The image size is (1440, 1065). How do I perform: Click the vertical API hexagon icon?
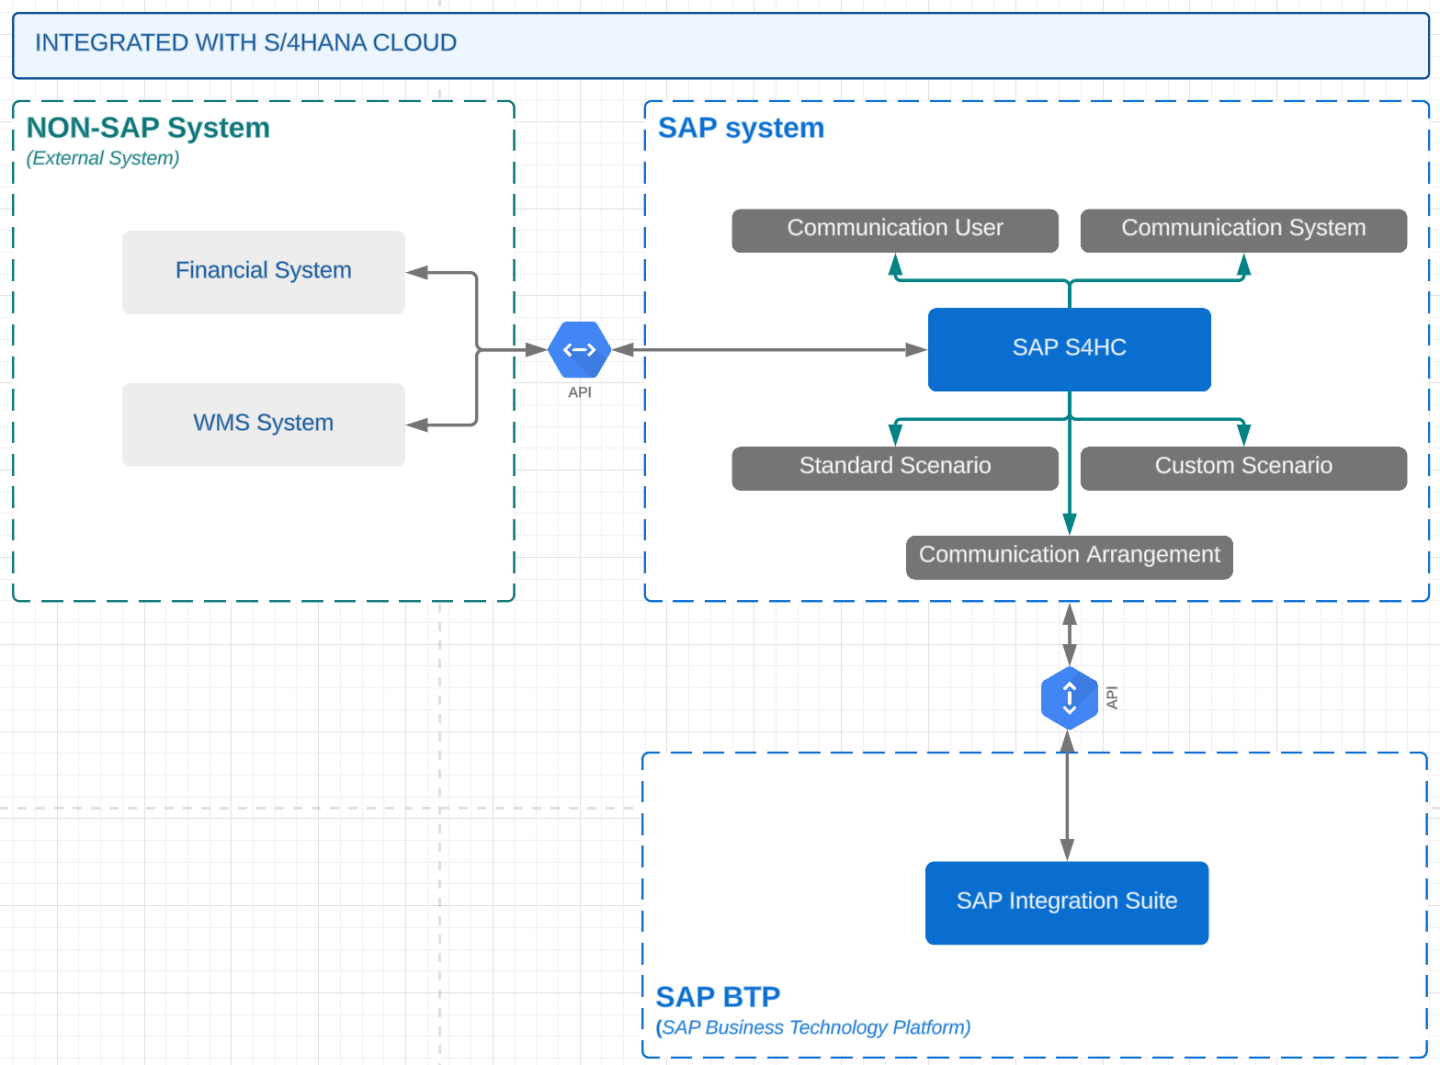click(x=1069, y=698)
